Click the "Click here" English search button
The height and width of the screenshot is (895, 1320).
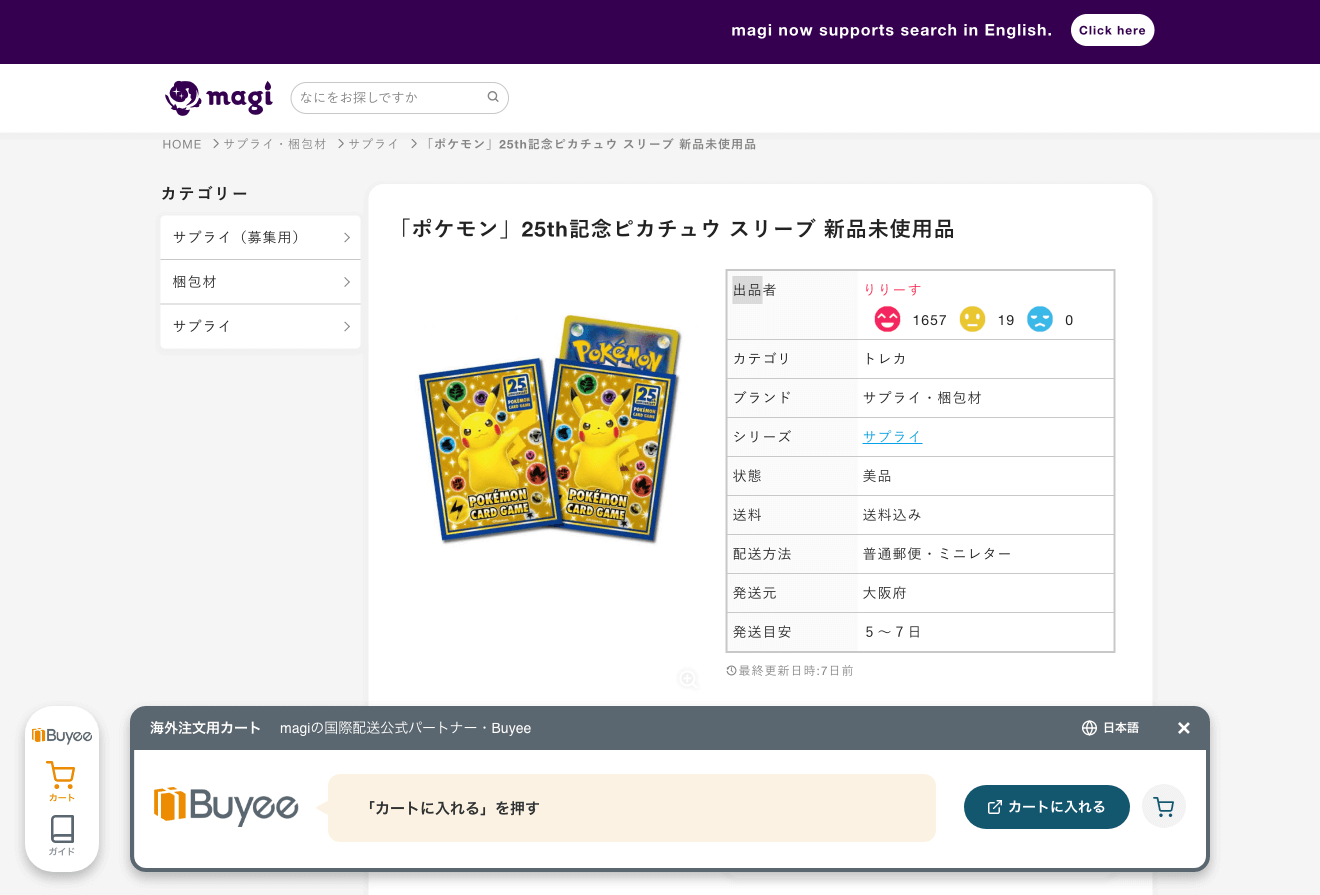point(1112,30)
